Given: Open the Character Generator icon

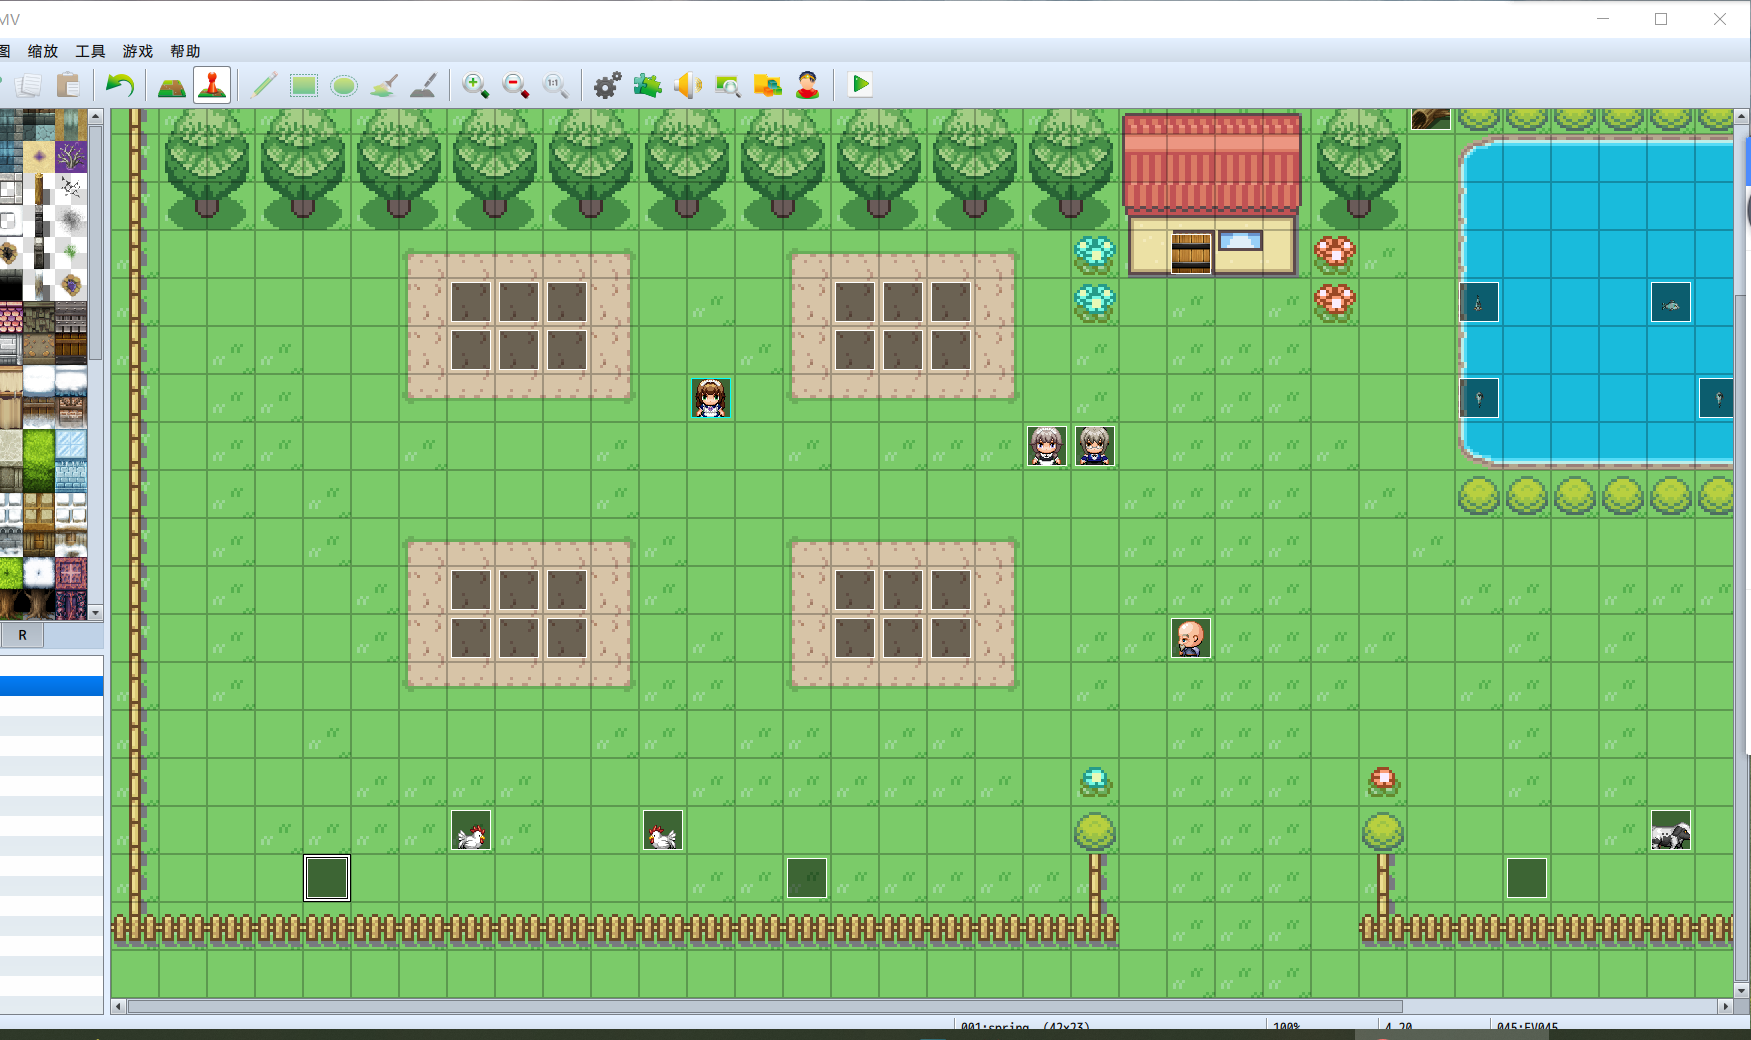Looking at the screenshot, I should (808, 85).
